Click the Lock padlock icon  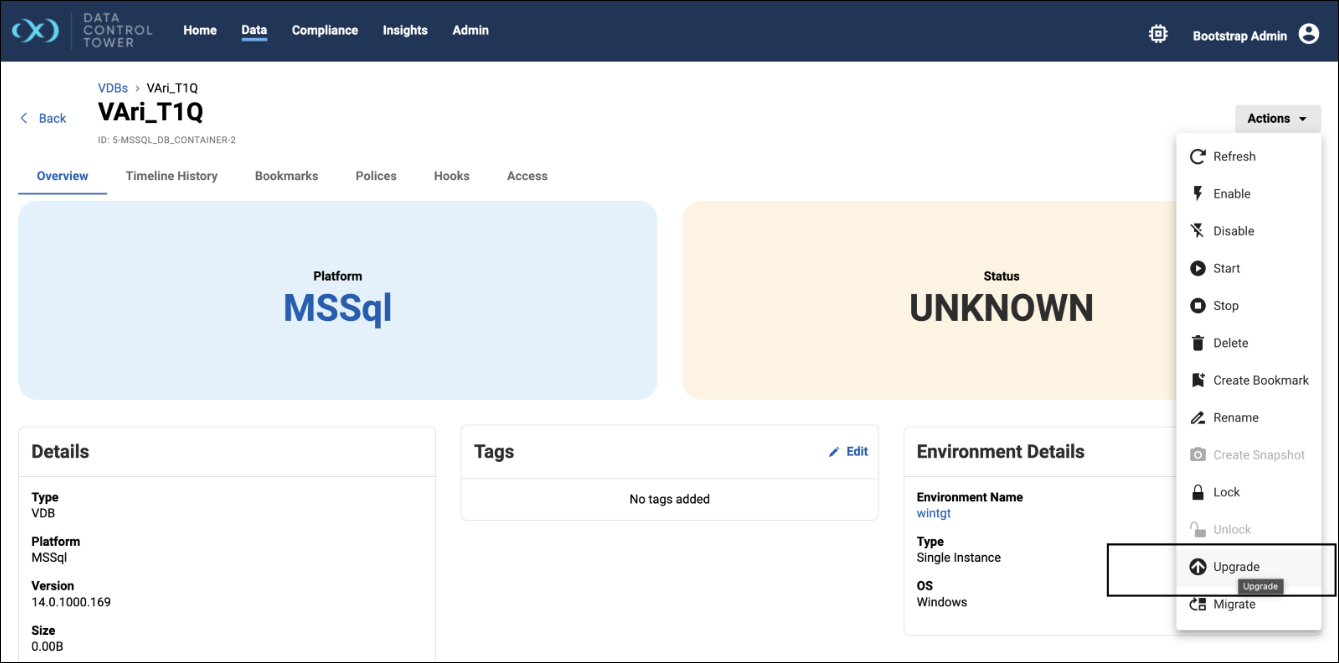(x=1197, y=492)
